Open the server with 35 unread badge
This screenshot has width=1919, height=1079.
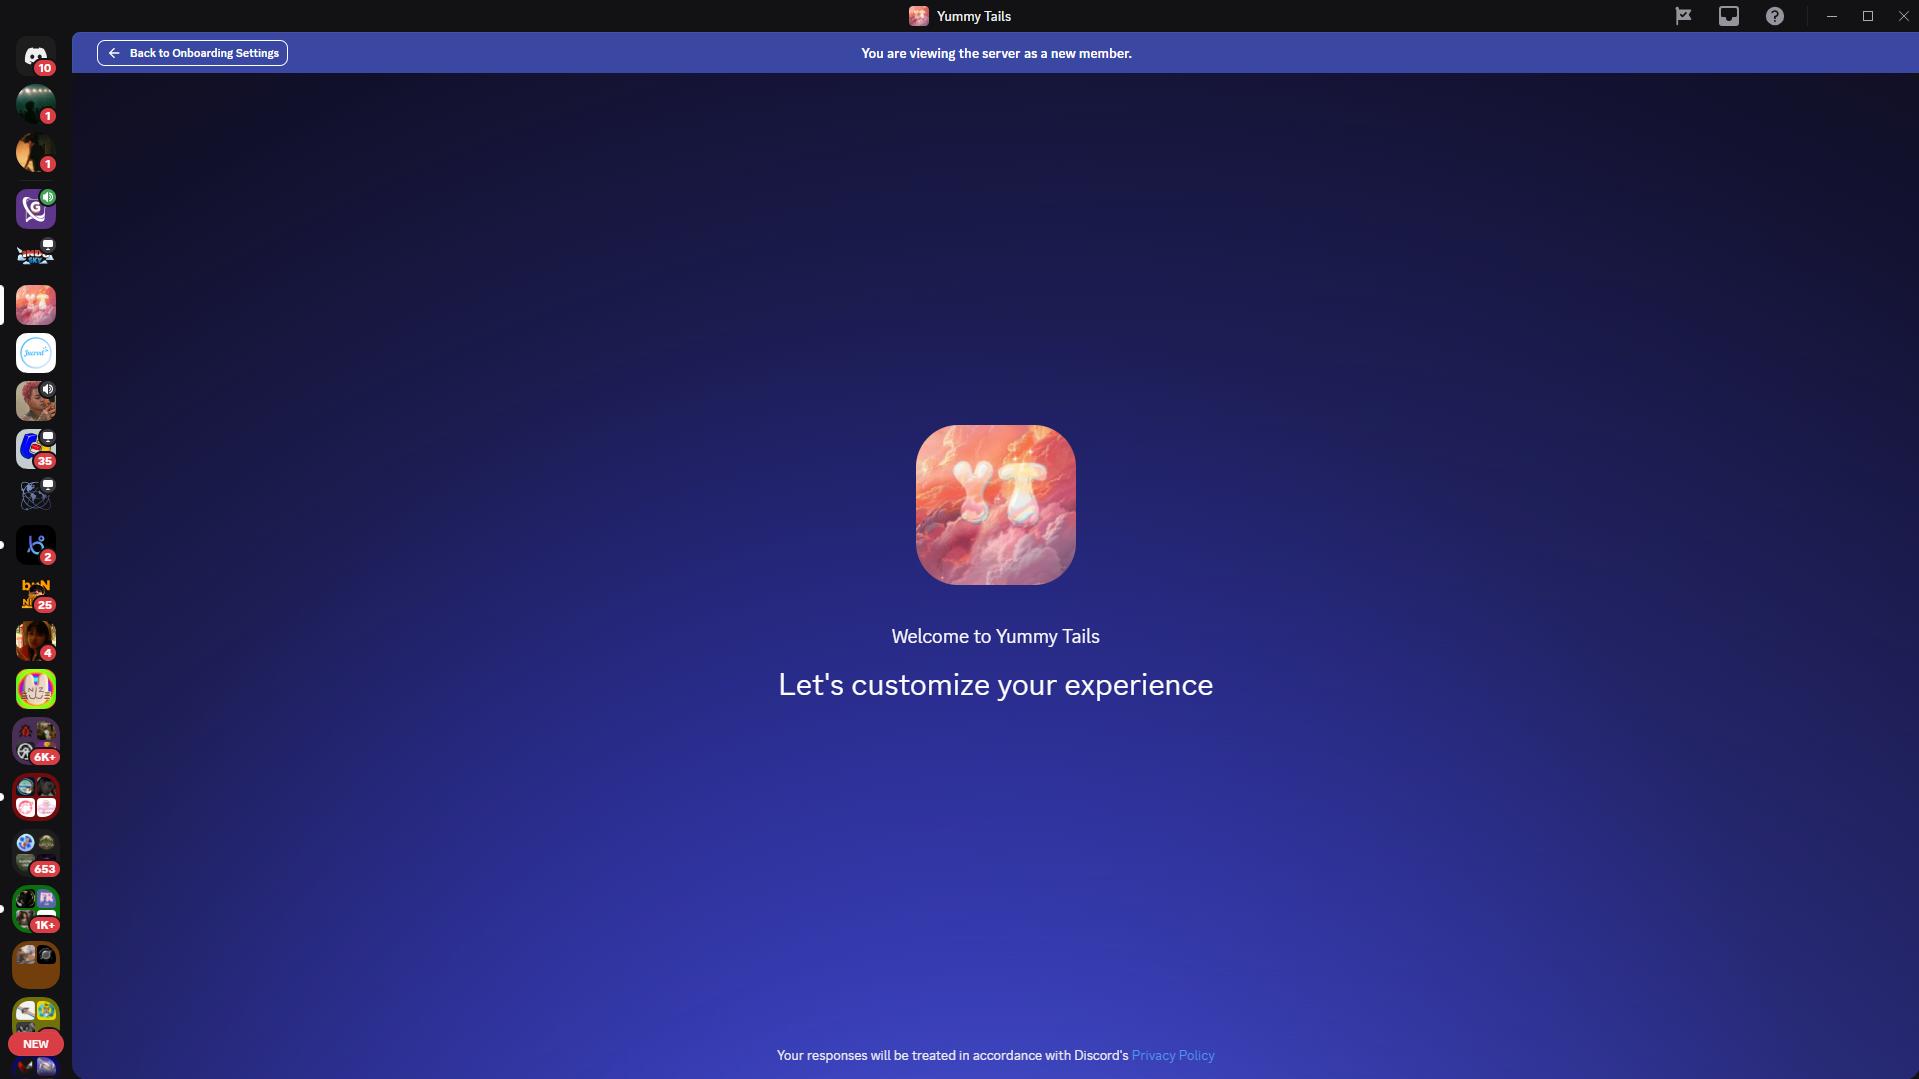[x=36, y=449]
